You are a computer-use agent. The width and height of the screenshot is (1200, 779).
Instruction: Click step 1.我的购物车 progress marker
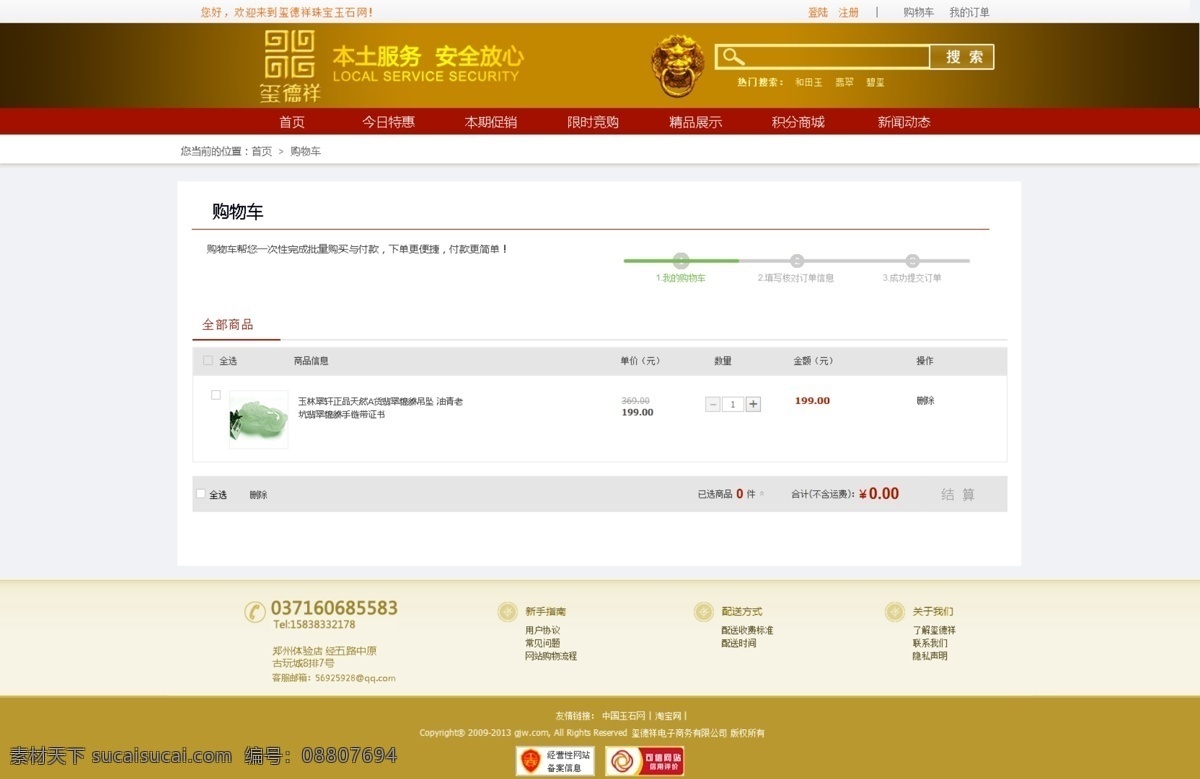[x=681, y=261]
